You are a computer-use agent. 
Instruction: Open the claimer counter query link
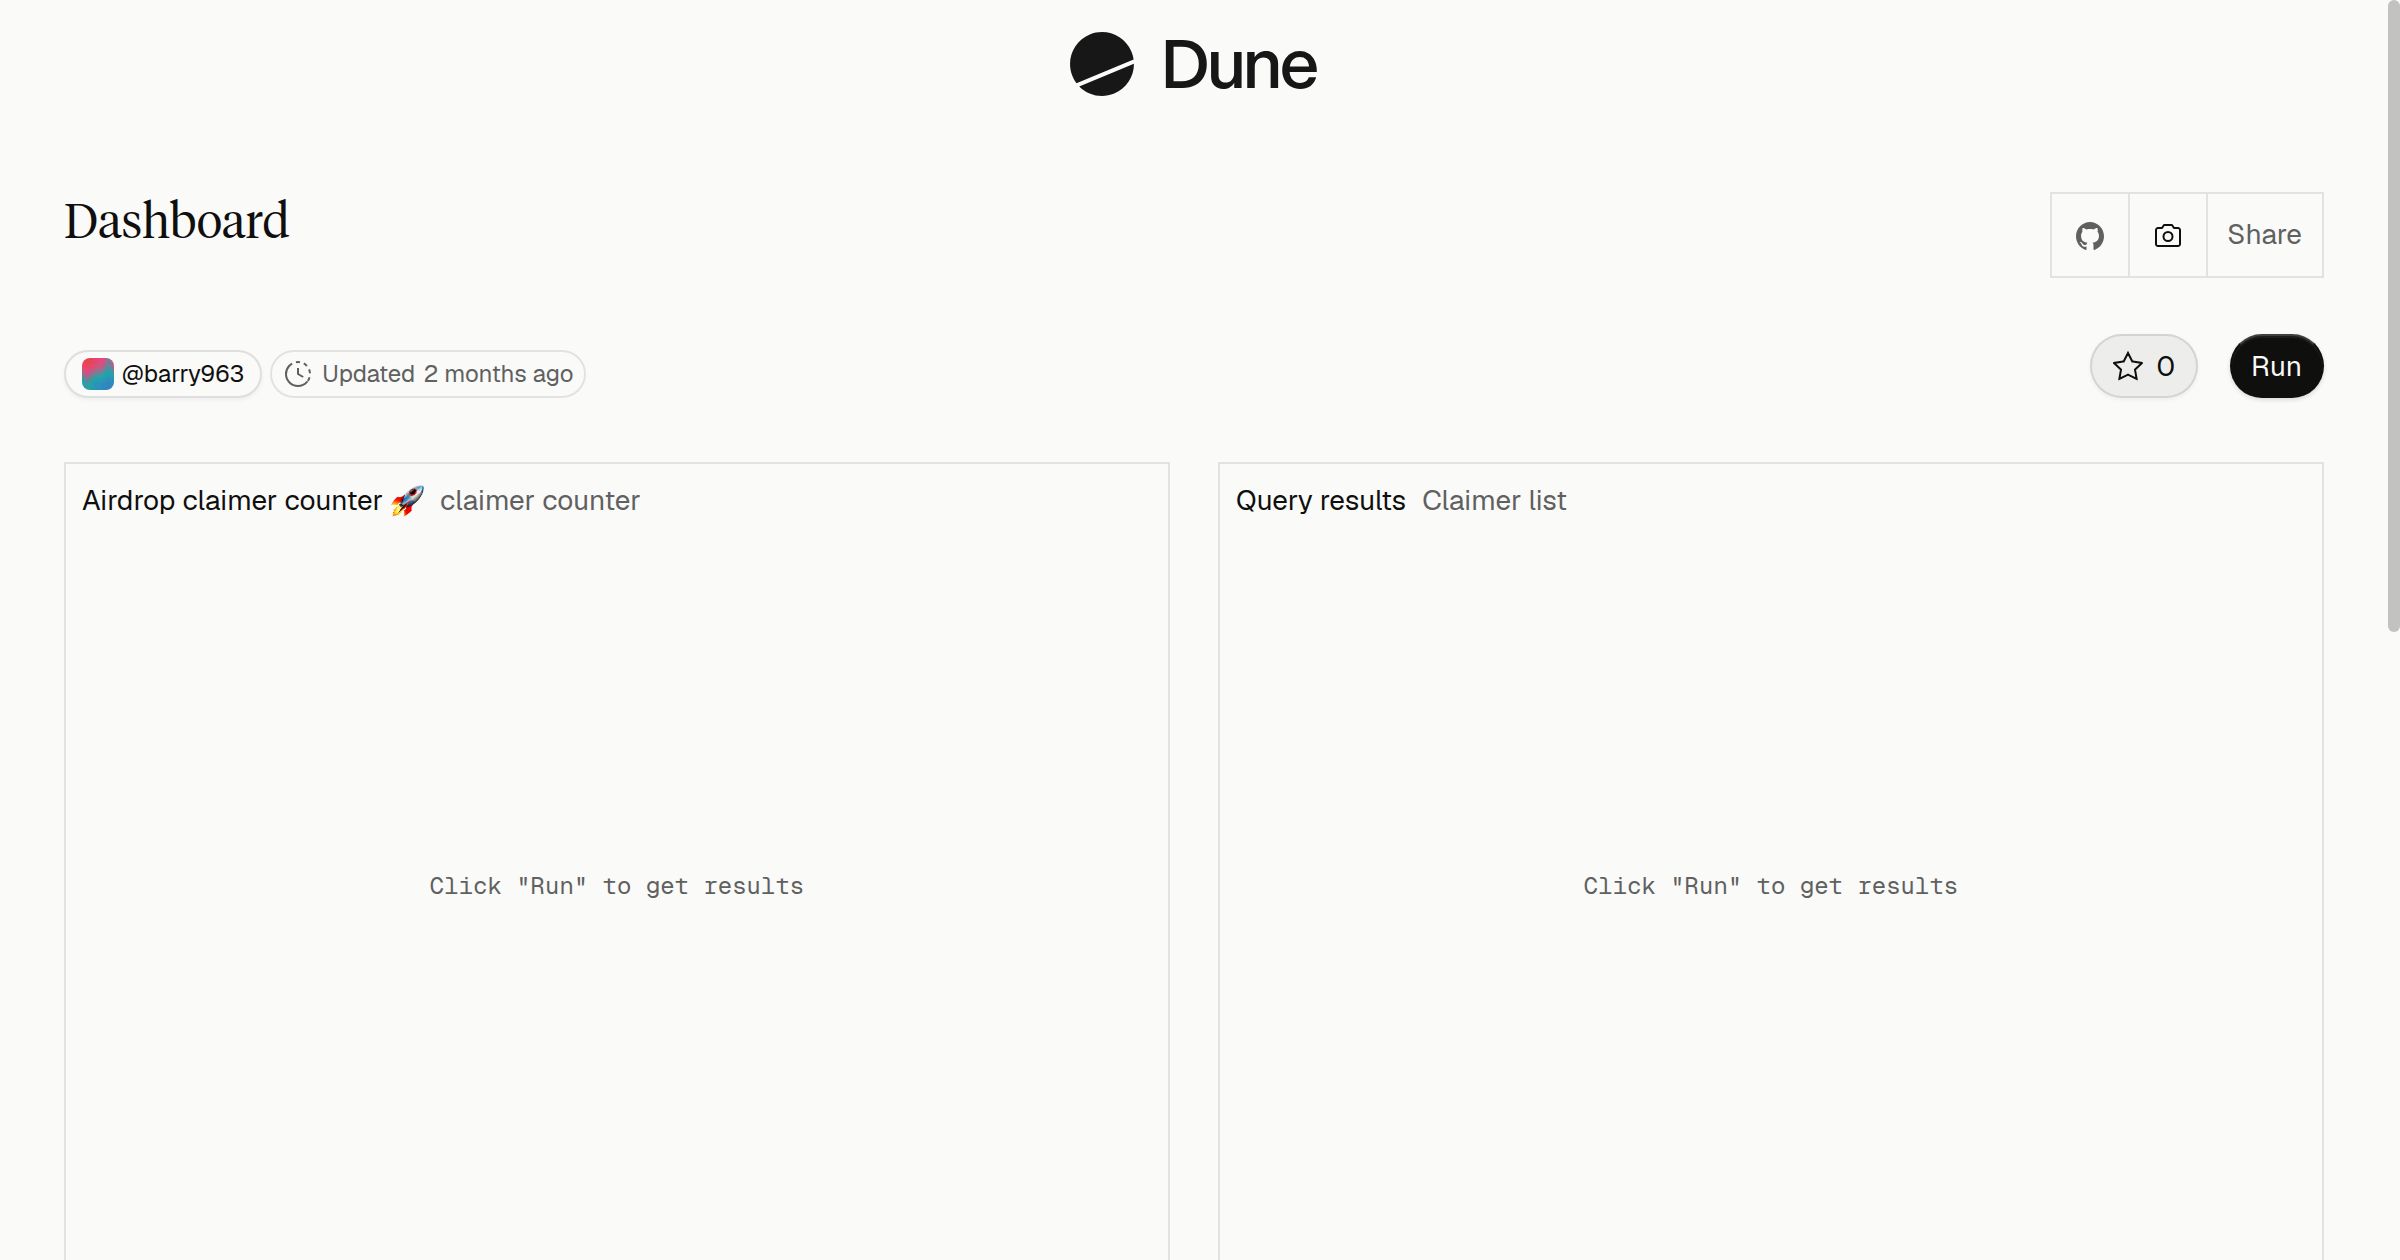[x=539, y=500]
